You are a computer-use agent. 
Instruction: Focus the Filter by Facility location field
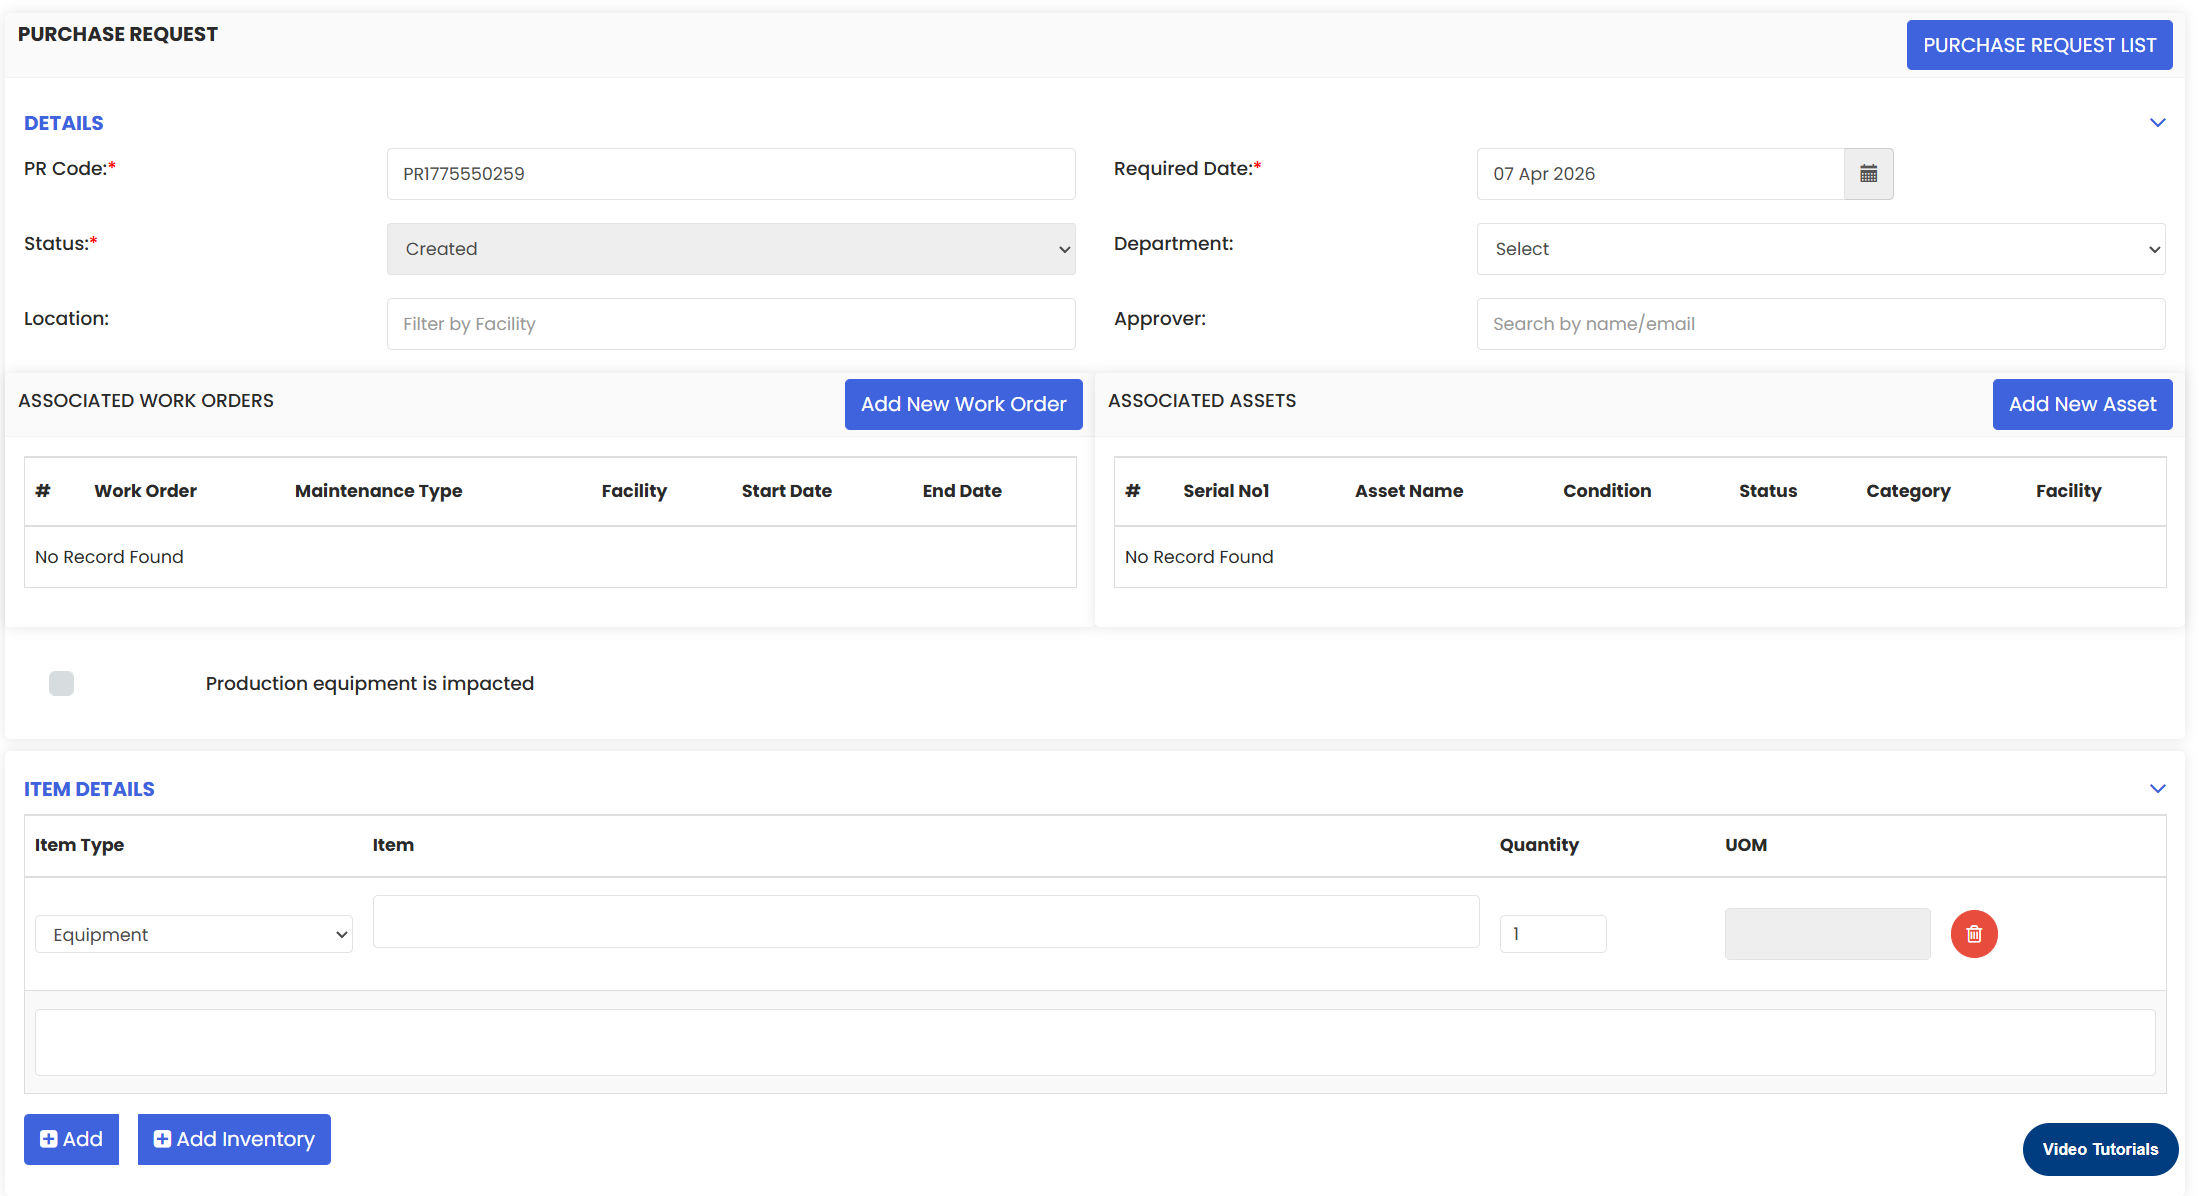[731, 324]
